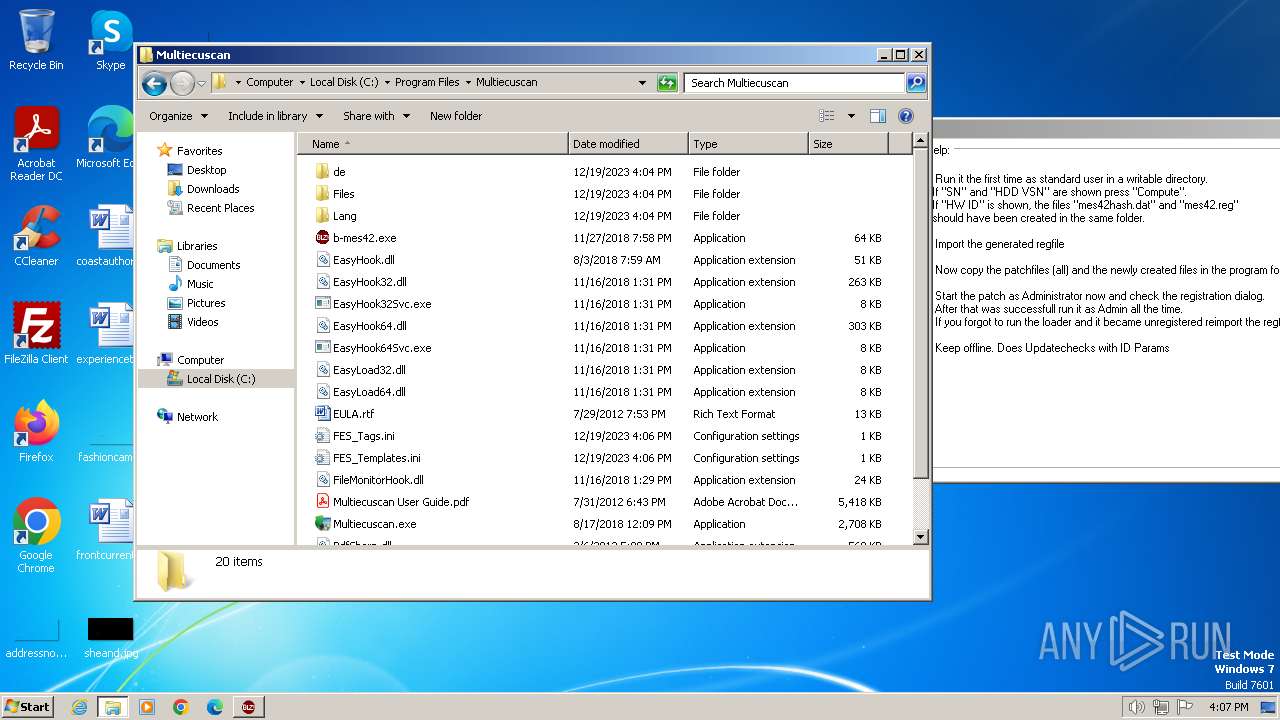Image resolution: width=1280 pixels, height=720 pixels.
Task: Open the Share with dropdown
Action: click(376, 116)
